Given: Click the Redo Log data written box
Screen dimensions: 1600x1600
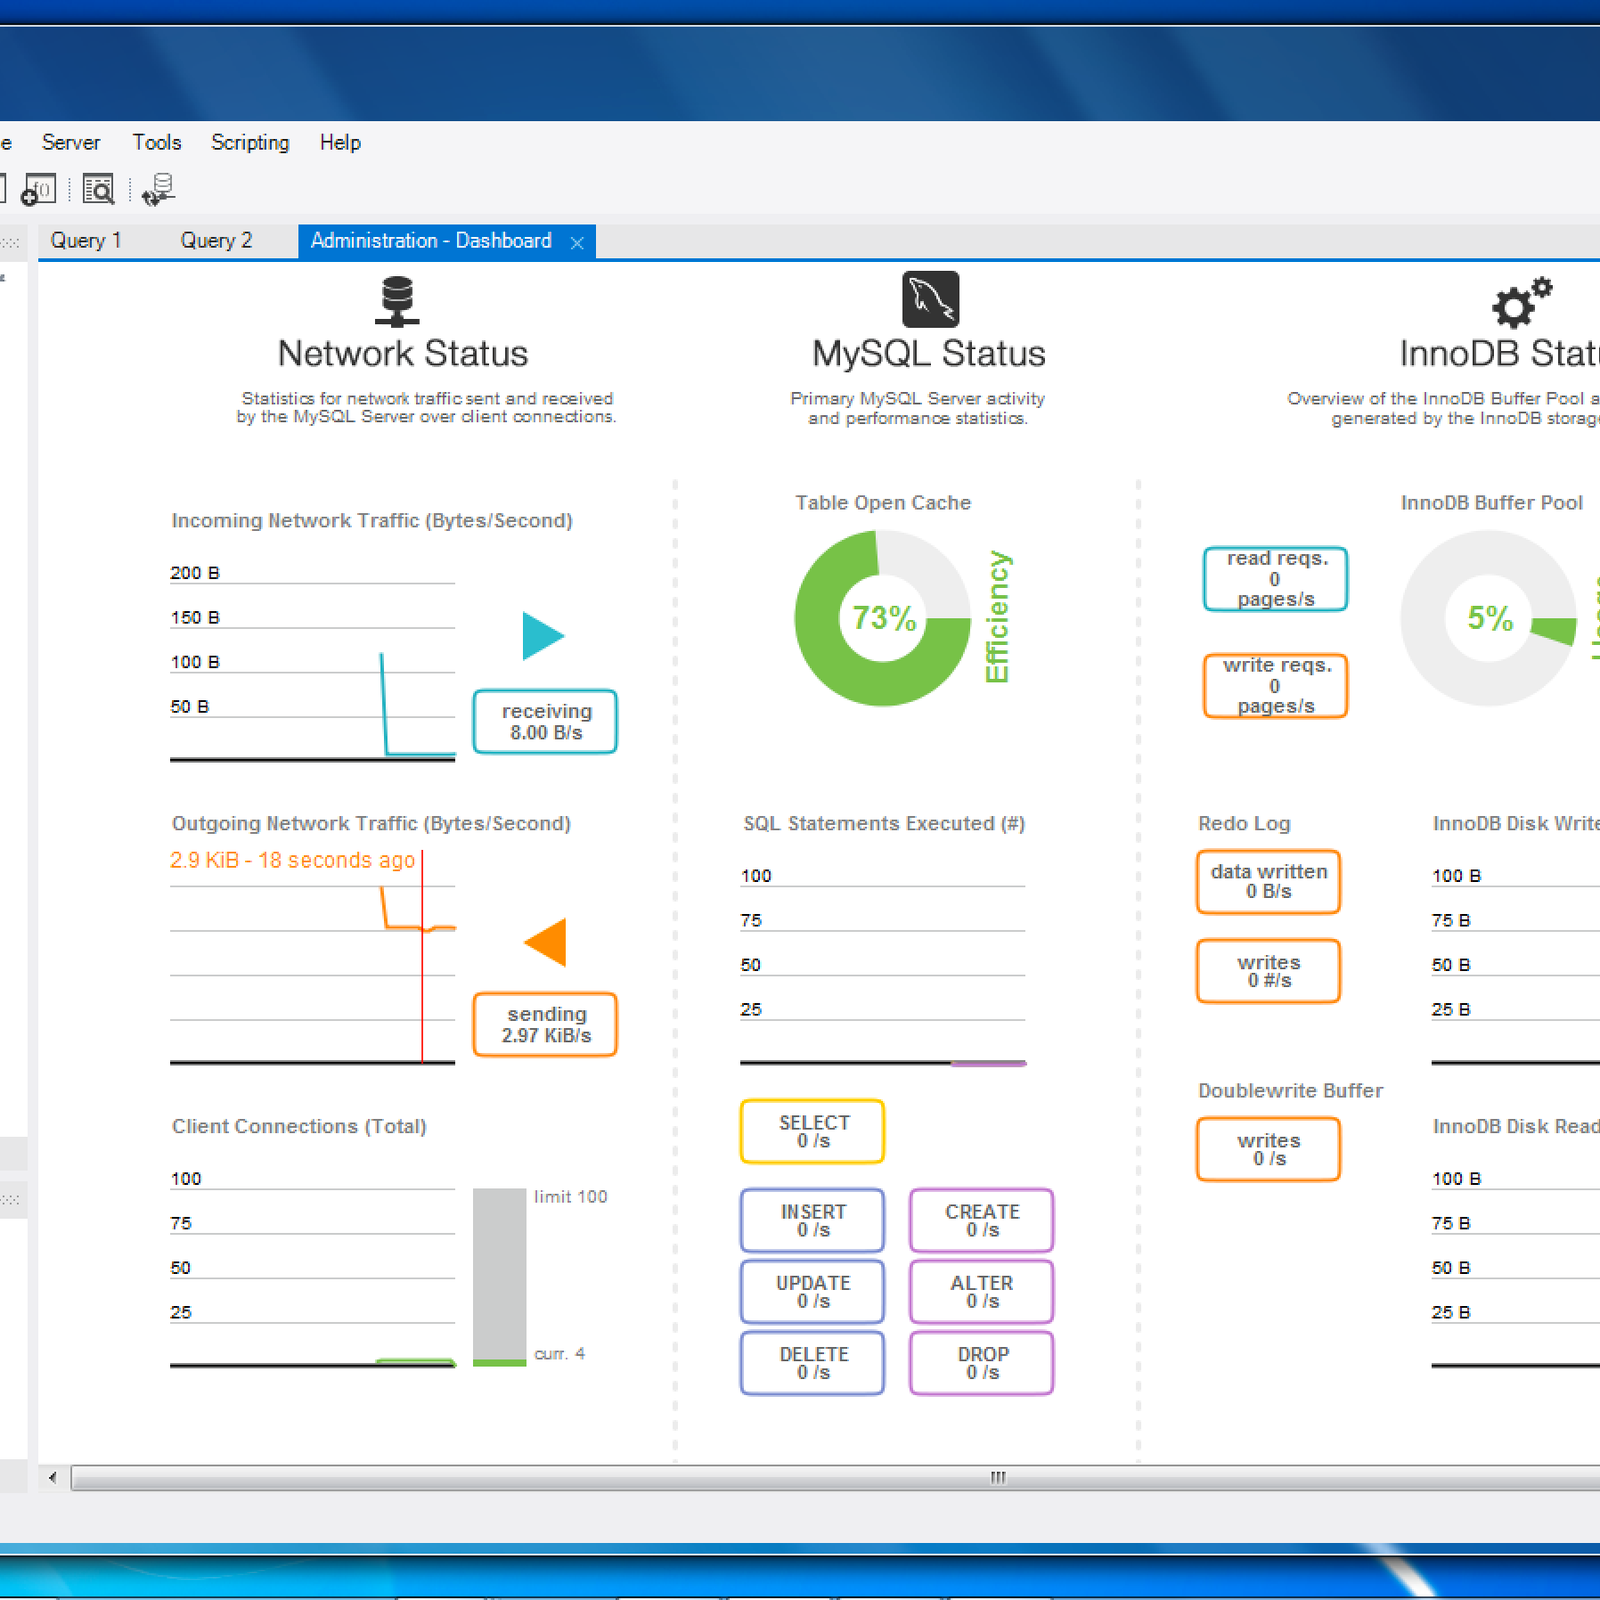Looking at the screenshot, I should pos(1269,882).
